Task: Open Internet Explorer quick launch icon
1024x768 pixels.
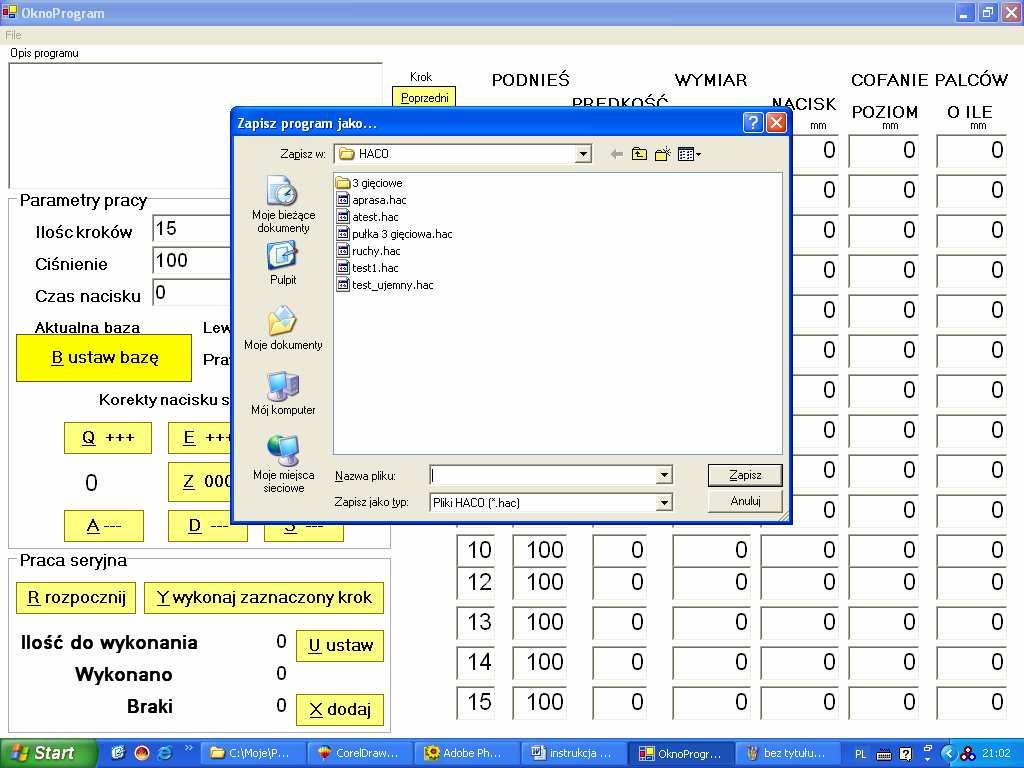Action: [165, 753]
